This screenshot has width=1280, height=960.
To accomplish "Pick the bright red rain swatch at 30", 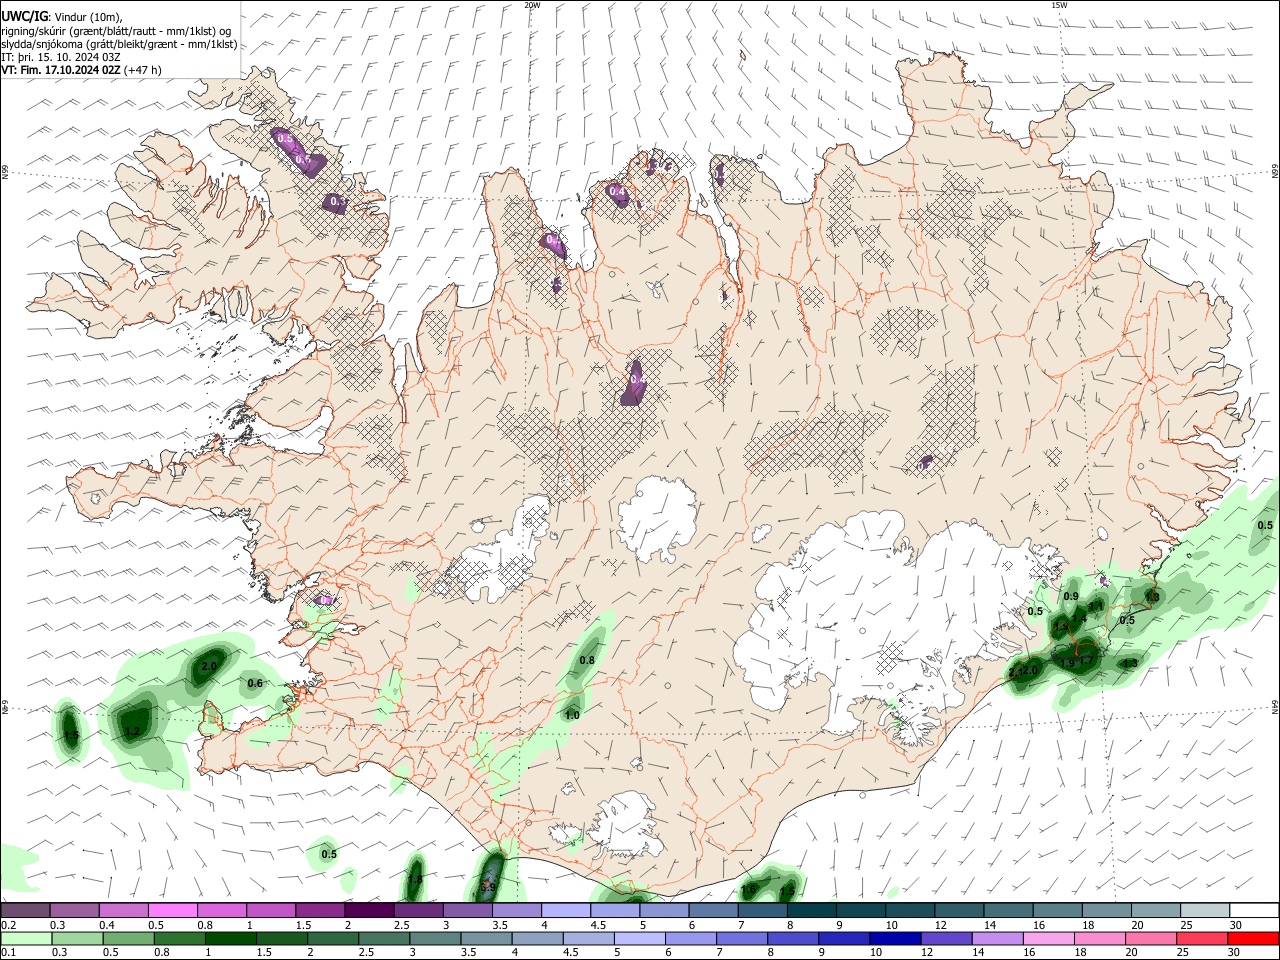I will click(x=1253, y=938).
